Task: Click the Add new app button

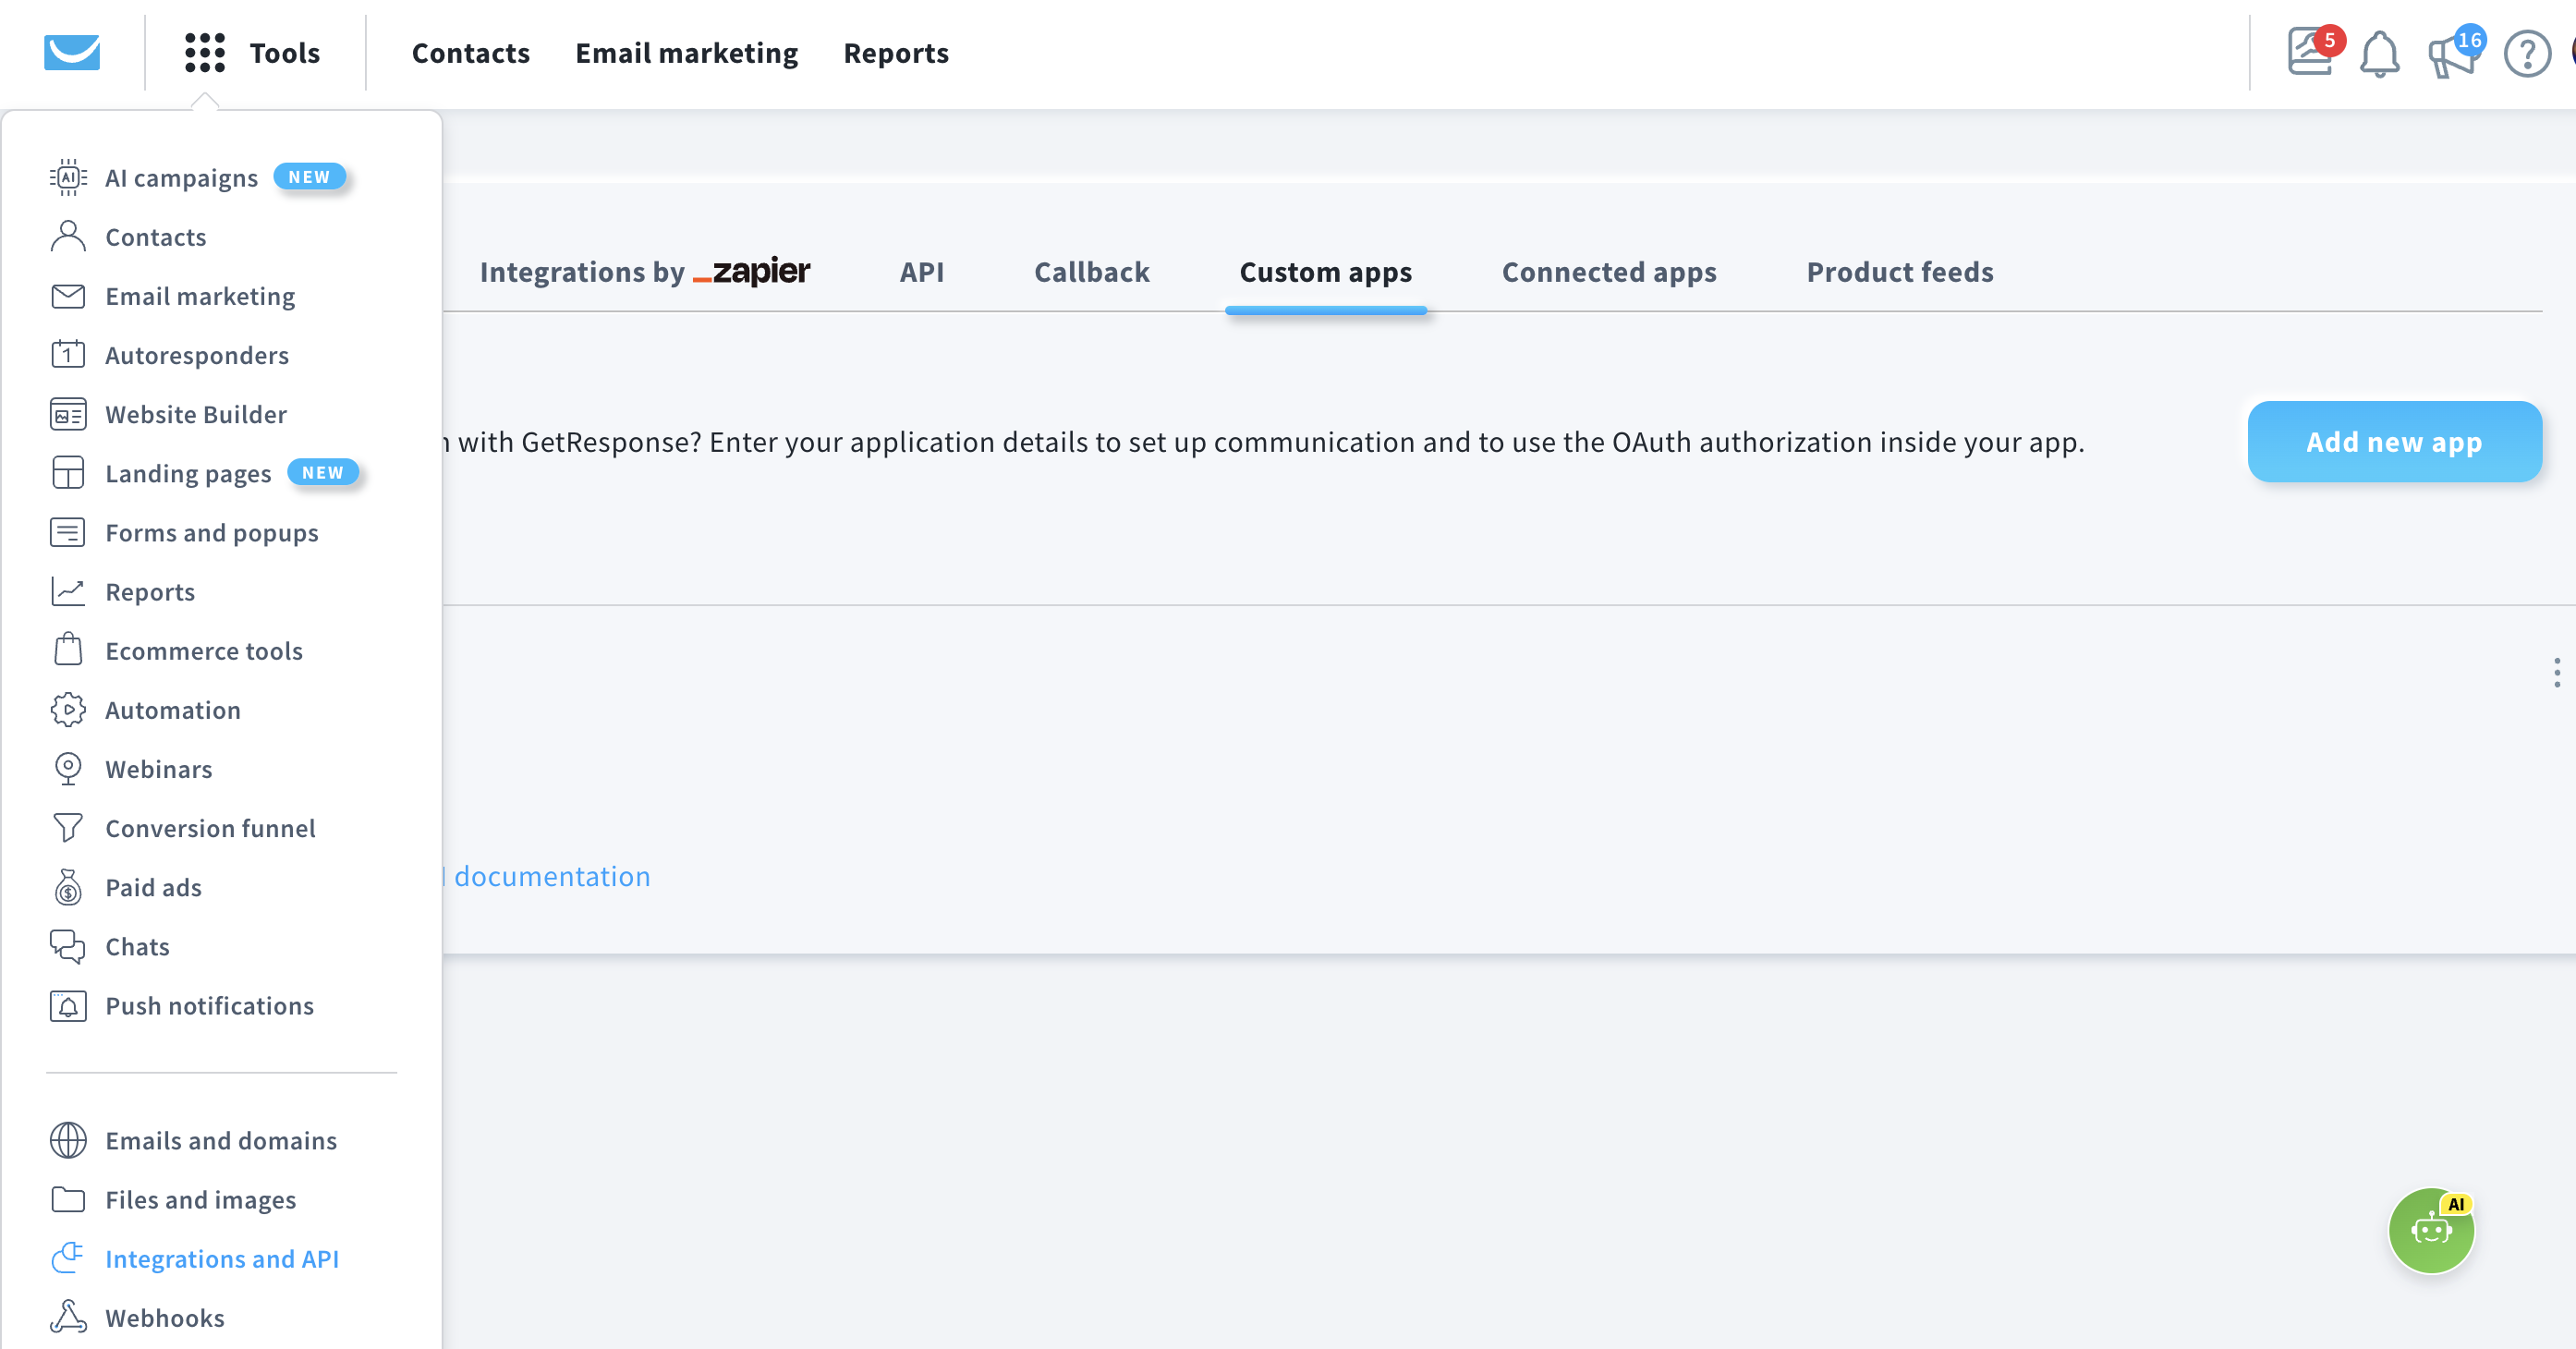Action: click(2394, 441)
